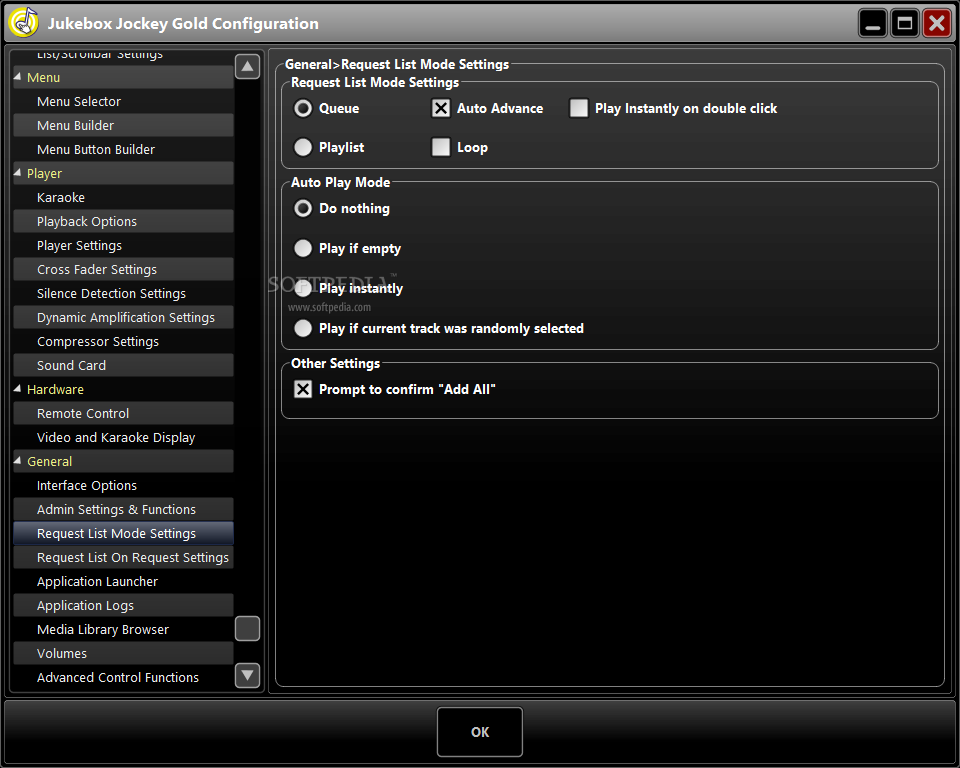
Task: Open Menu Selector settings
Action: coord(123,101)
